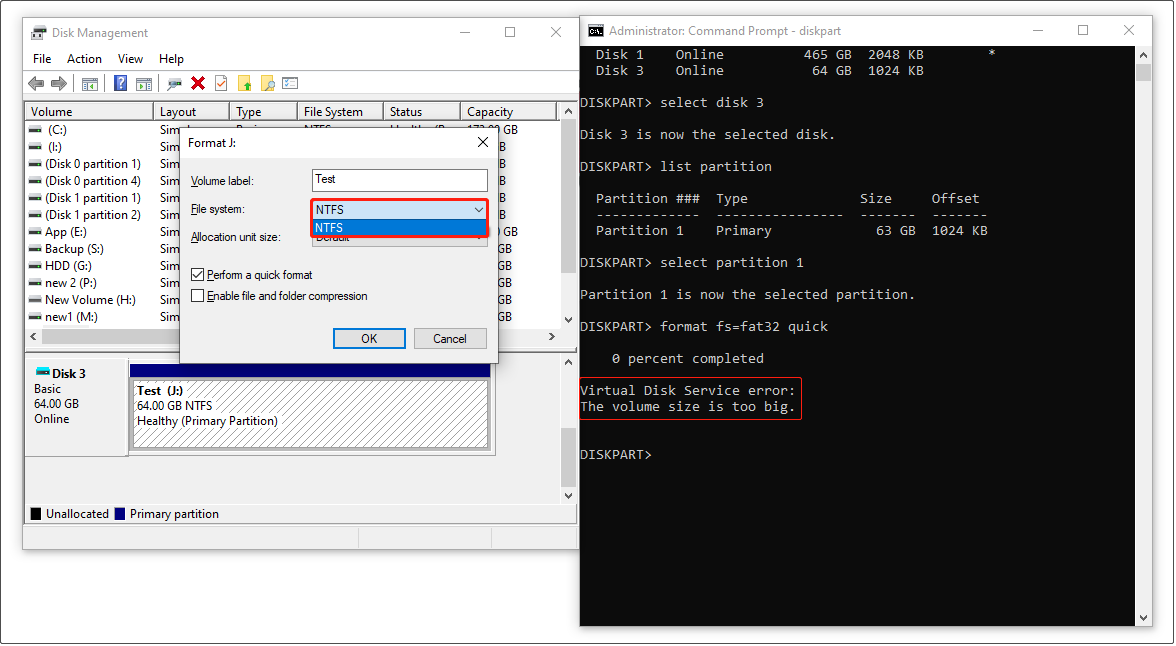Open the File system NTFS dropdown
1176x646 pixels.
click(x=400, y=209)
